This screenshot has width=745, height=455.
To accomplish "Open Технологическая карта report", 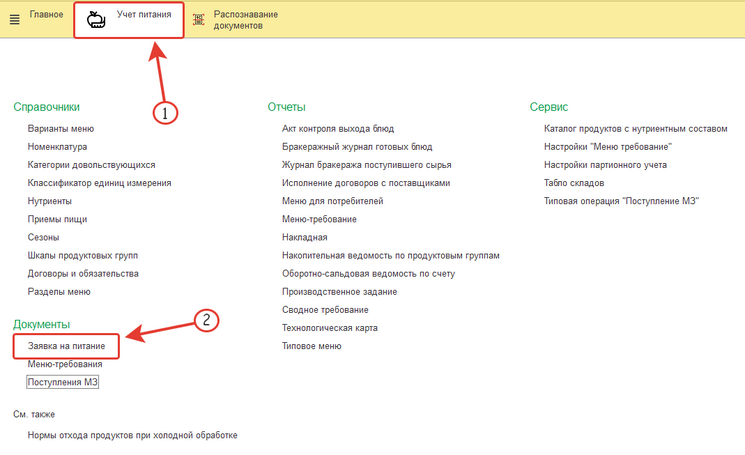I will (x=330, y=328).
